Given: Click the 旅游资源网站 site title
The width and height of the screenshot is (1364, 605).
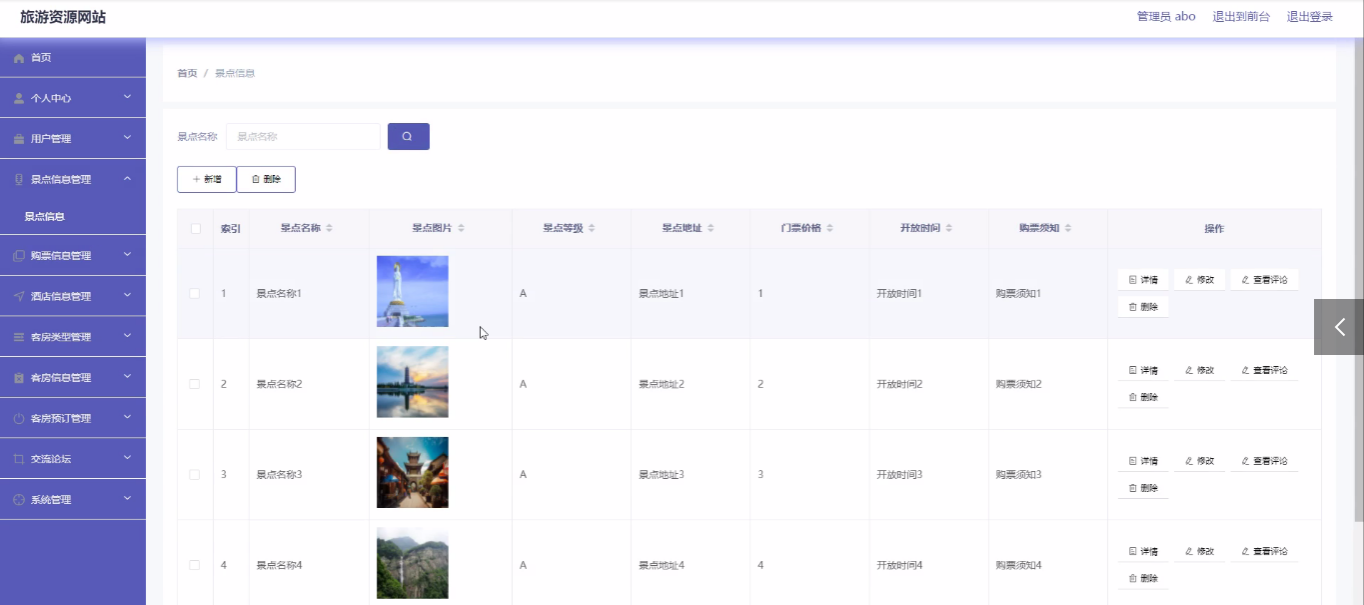Looking at the screenshot, I should [x=63, y=17].
